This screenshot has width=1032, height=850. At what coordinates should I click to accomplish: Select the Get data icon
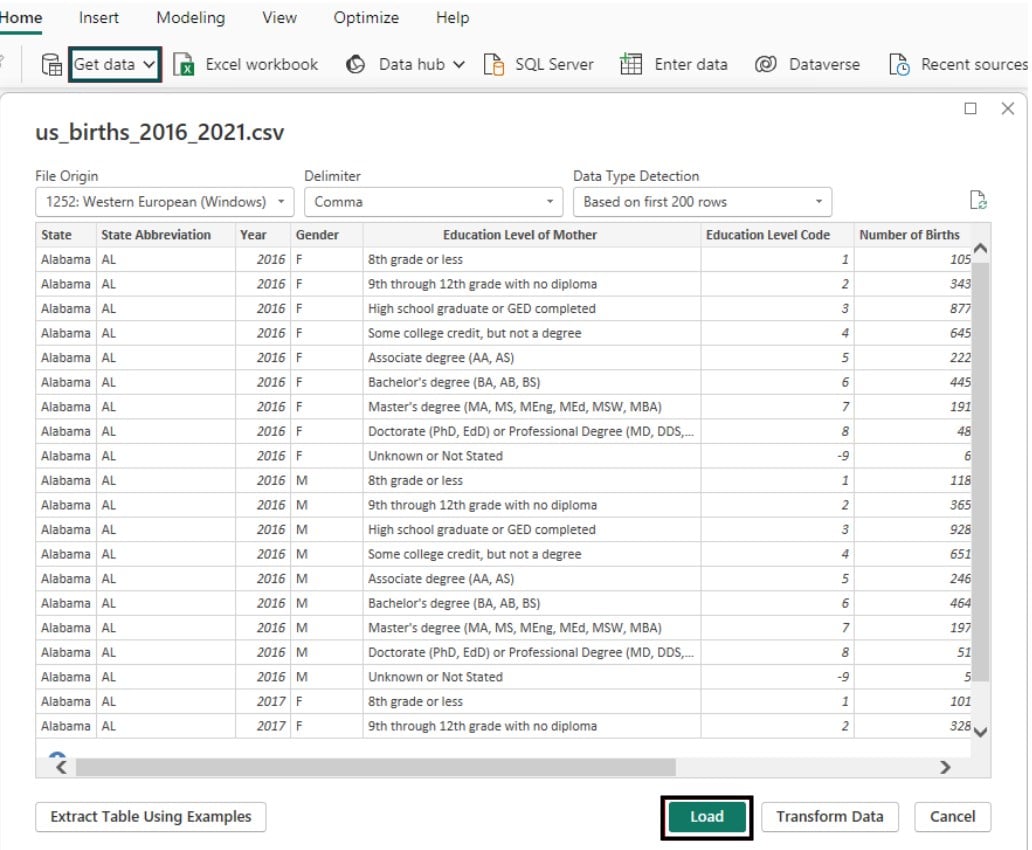tap(51, 63)
